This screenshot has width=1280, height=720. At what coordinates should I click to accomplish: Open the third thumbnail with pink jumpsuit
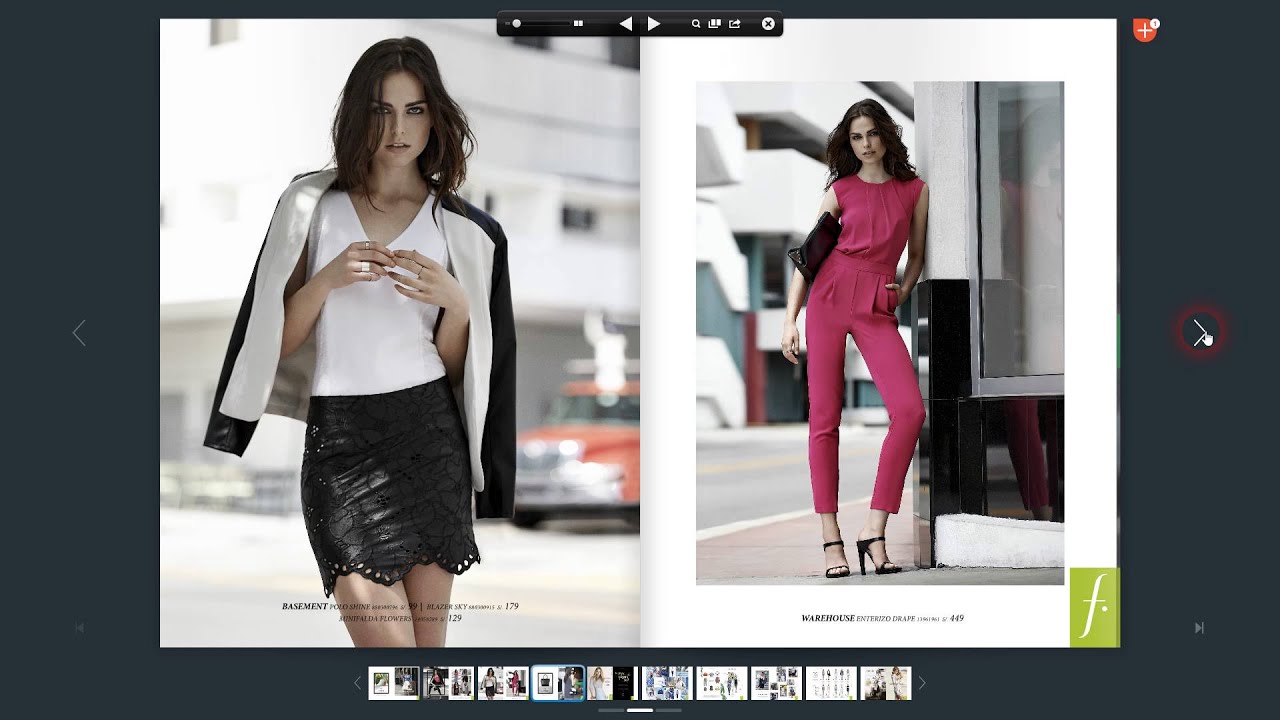(503, 683)
